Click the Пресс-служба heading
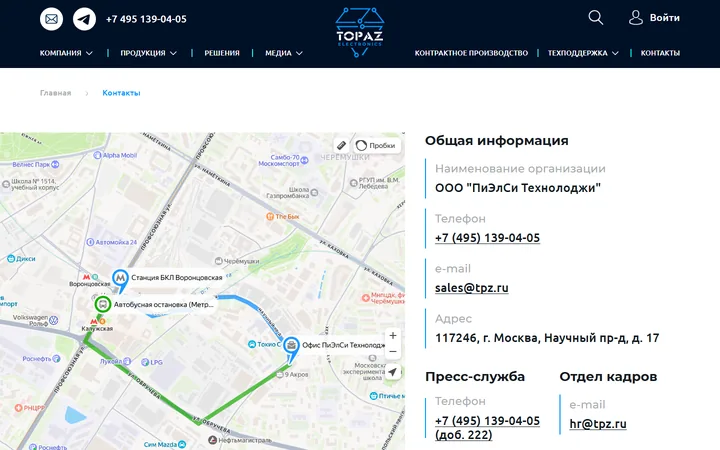Screen dimensions: 720x450 [x=475, y=377]
